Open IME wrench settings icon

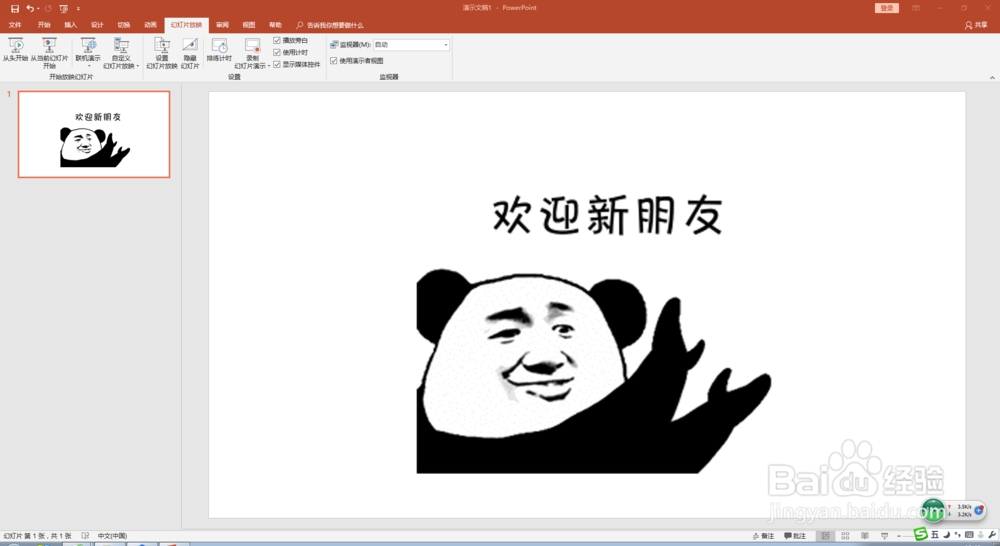[x=992, y=535]
